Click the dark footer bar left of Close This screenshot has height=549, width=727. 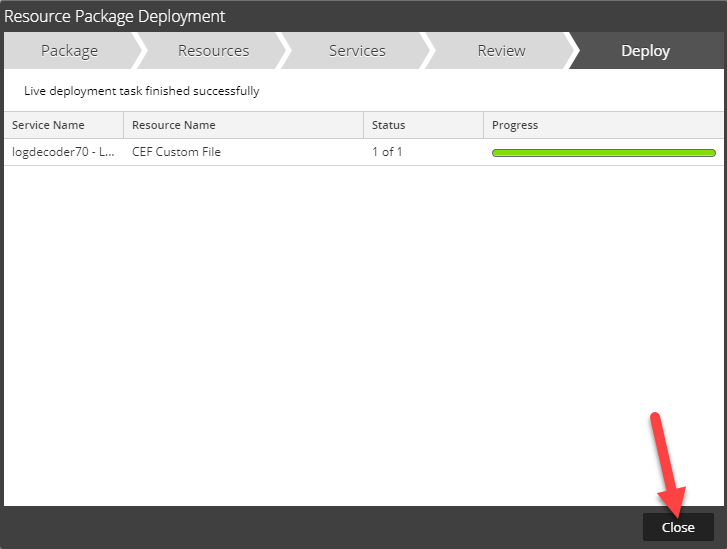tap(320, 527)
